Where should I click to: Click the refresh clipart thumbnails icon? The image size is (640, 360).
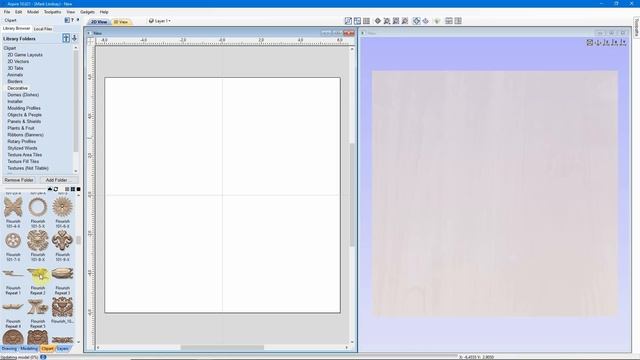tap(56, 189)
